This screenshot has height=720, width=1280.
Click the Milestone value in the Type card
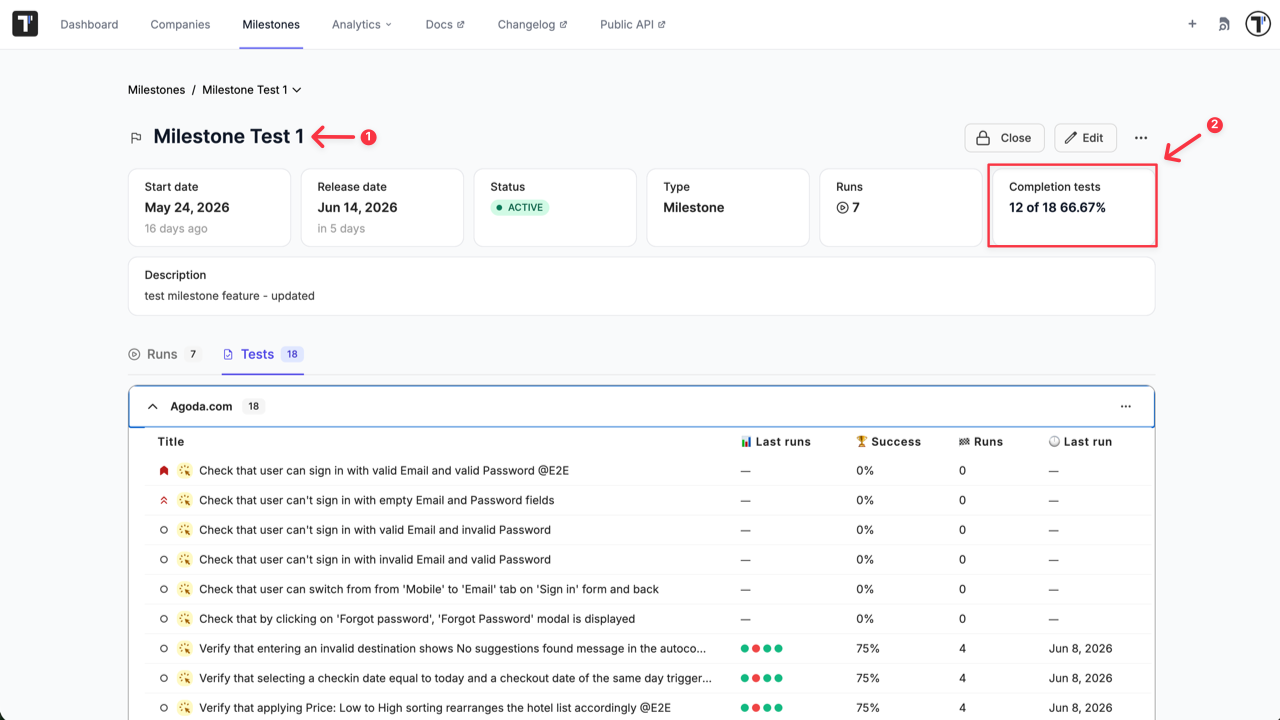pos(694,208)
